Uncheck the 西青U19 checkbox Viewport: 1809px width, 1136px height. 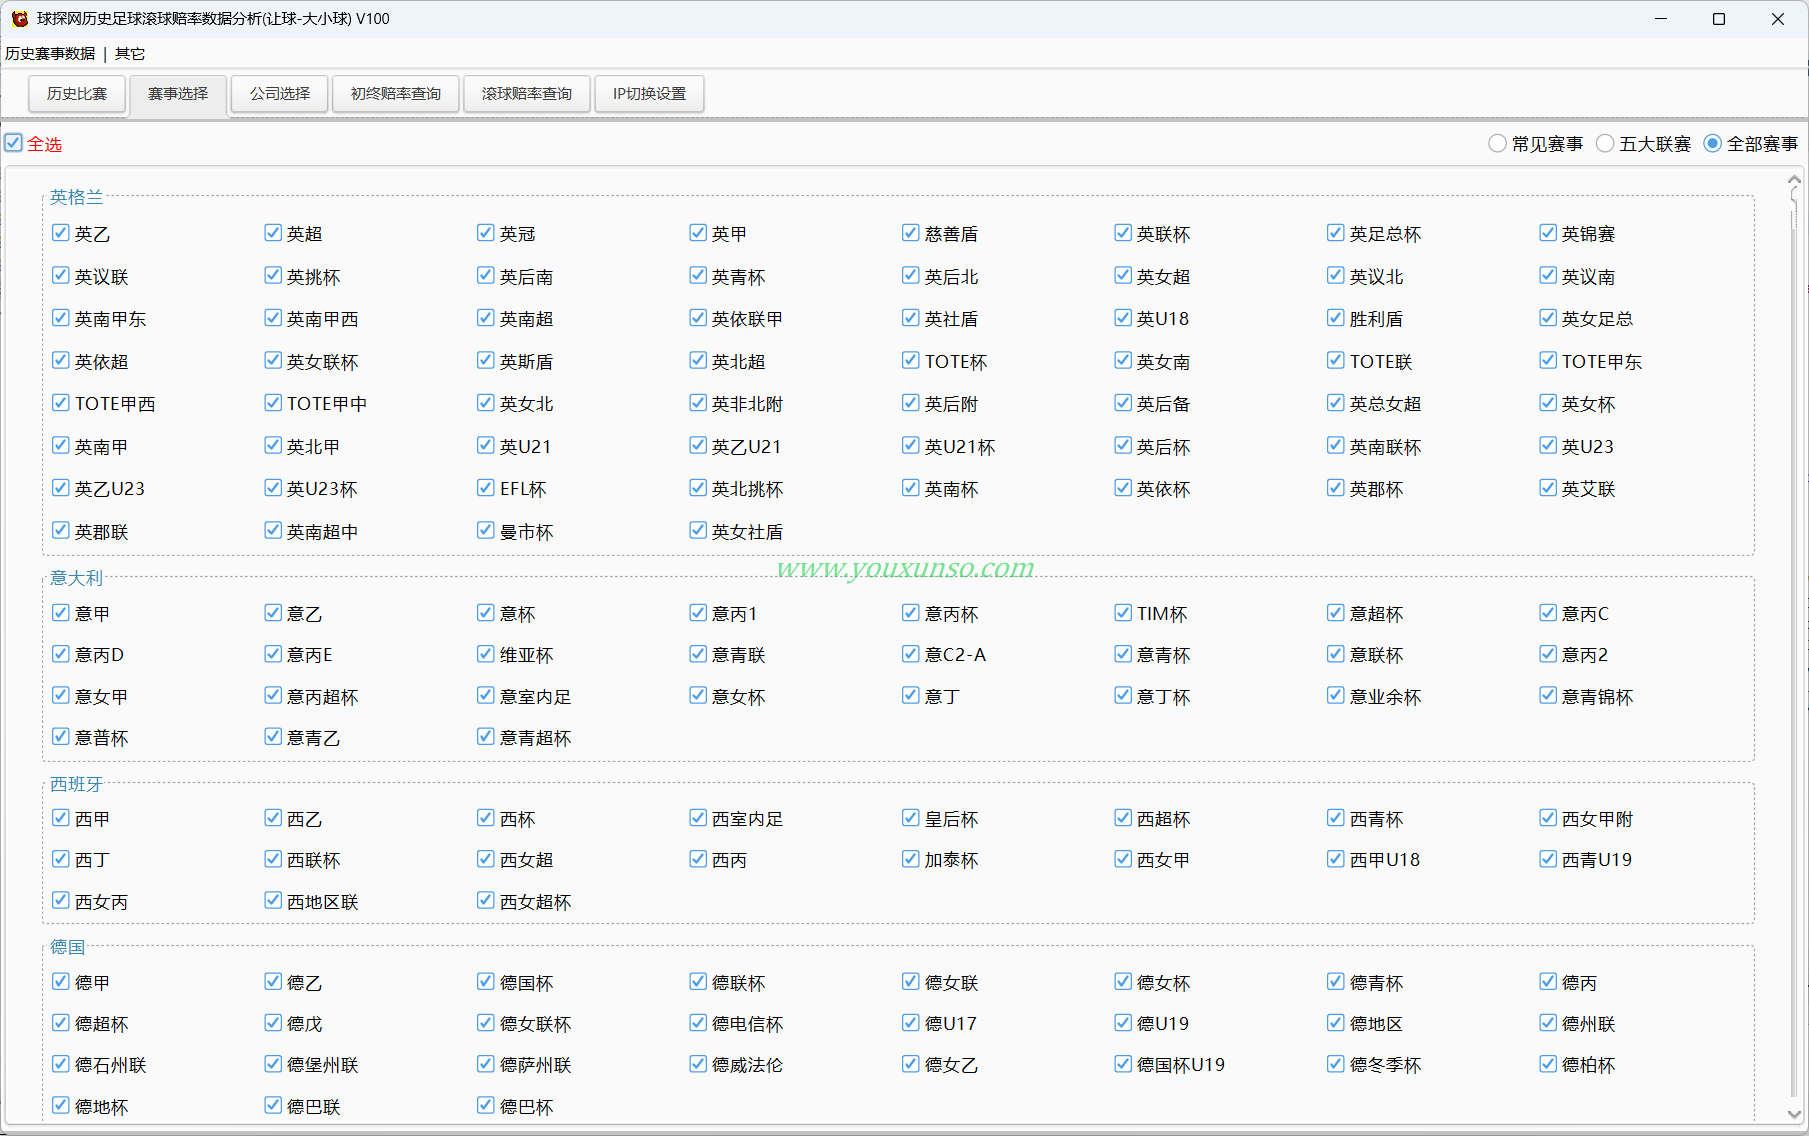[1548, 859]
